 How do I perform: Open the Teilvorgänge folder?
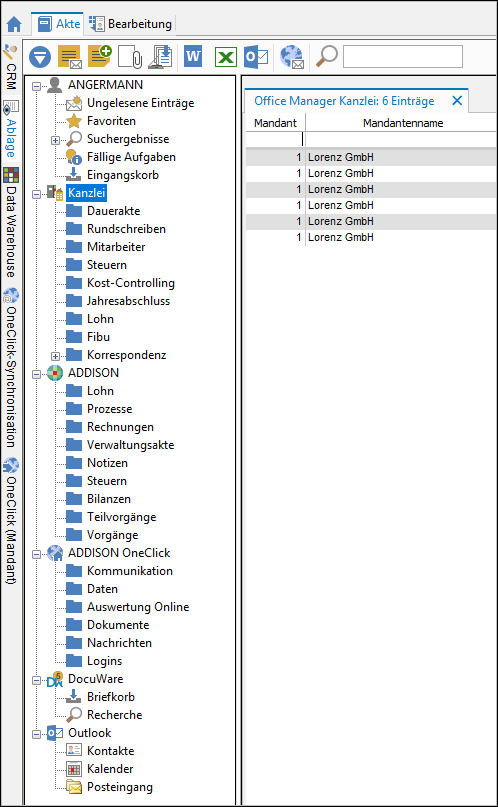[121, 517]
